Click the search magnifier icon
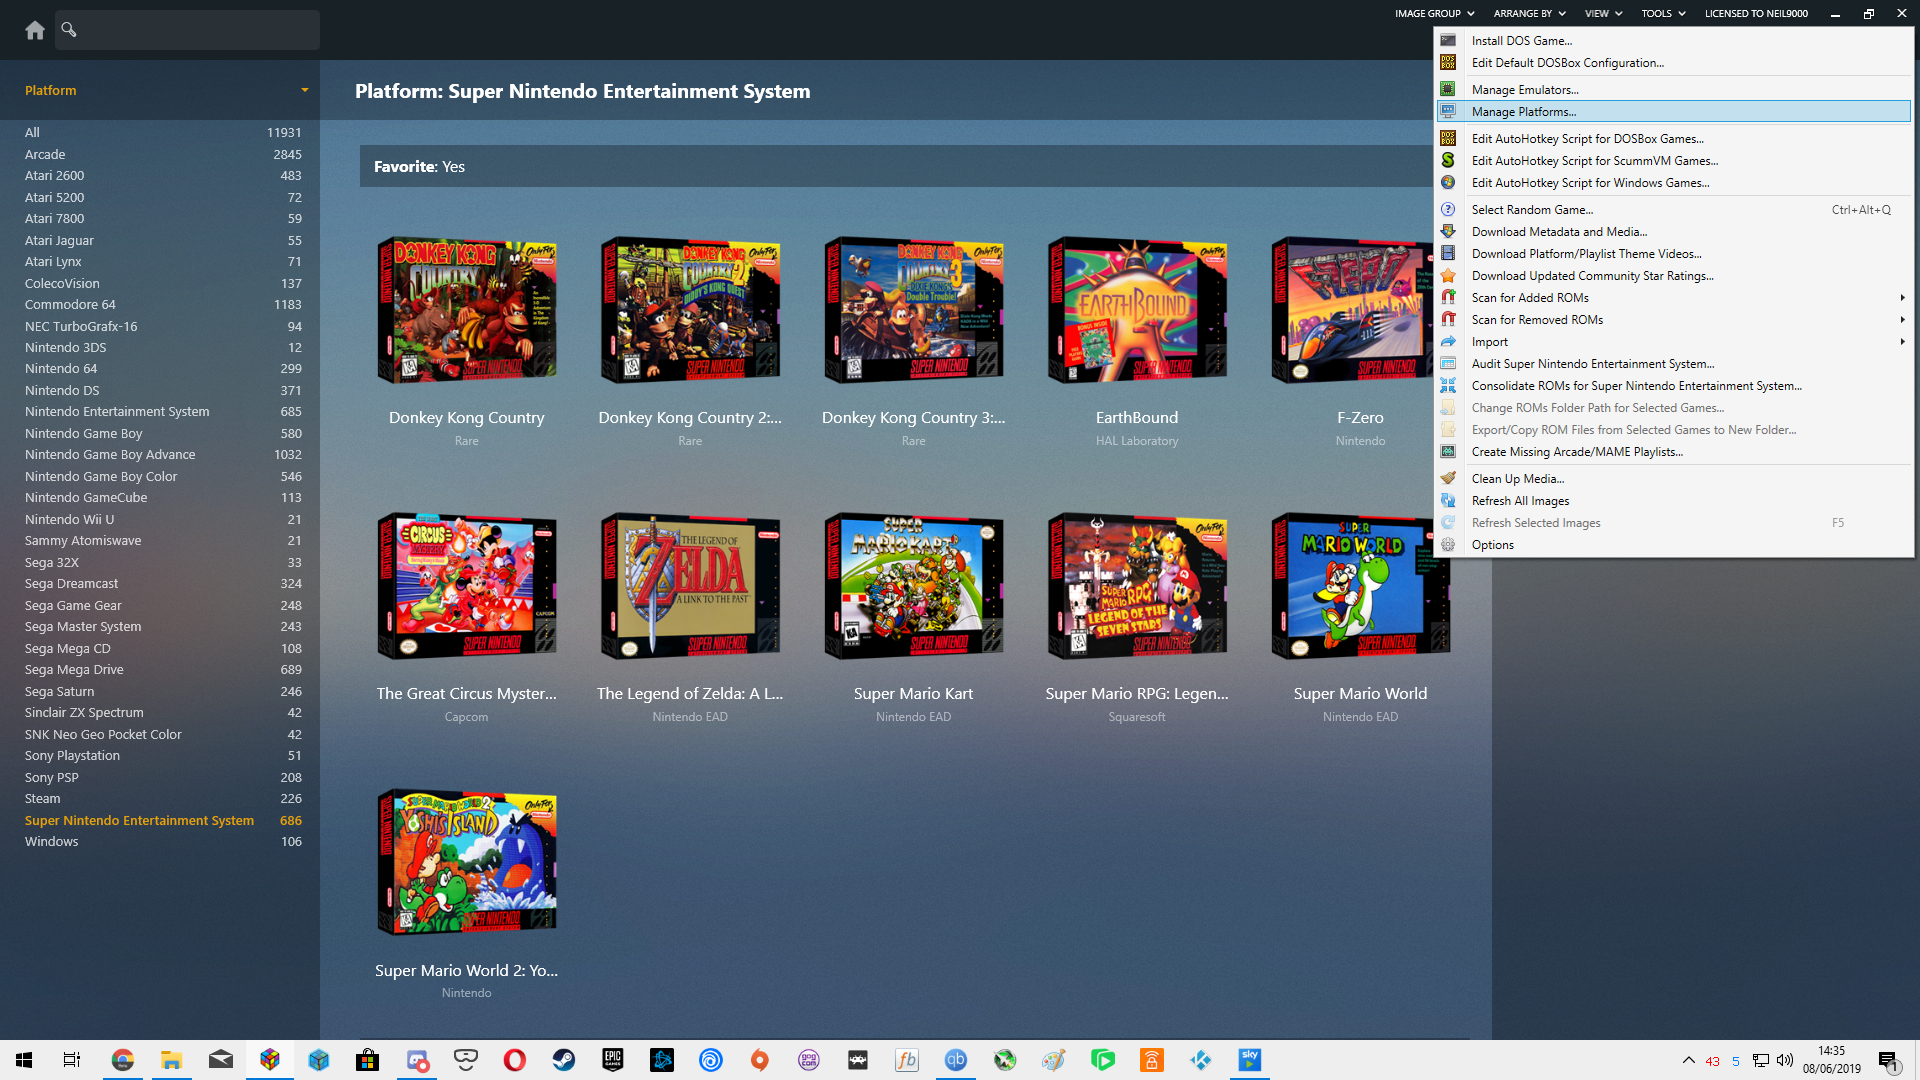Image resolution: width=1920 pixels, height=1080 pixels. [69, 29]
